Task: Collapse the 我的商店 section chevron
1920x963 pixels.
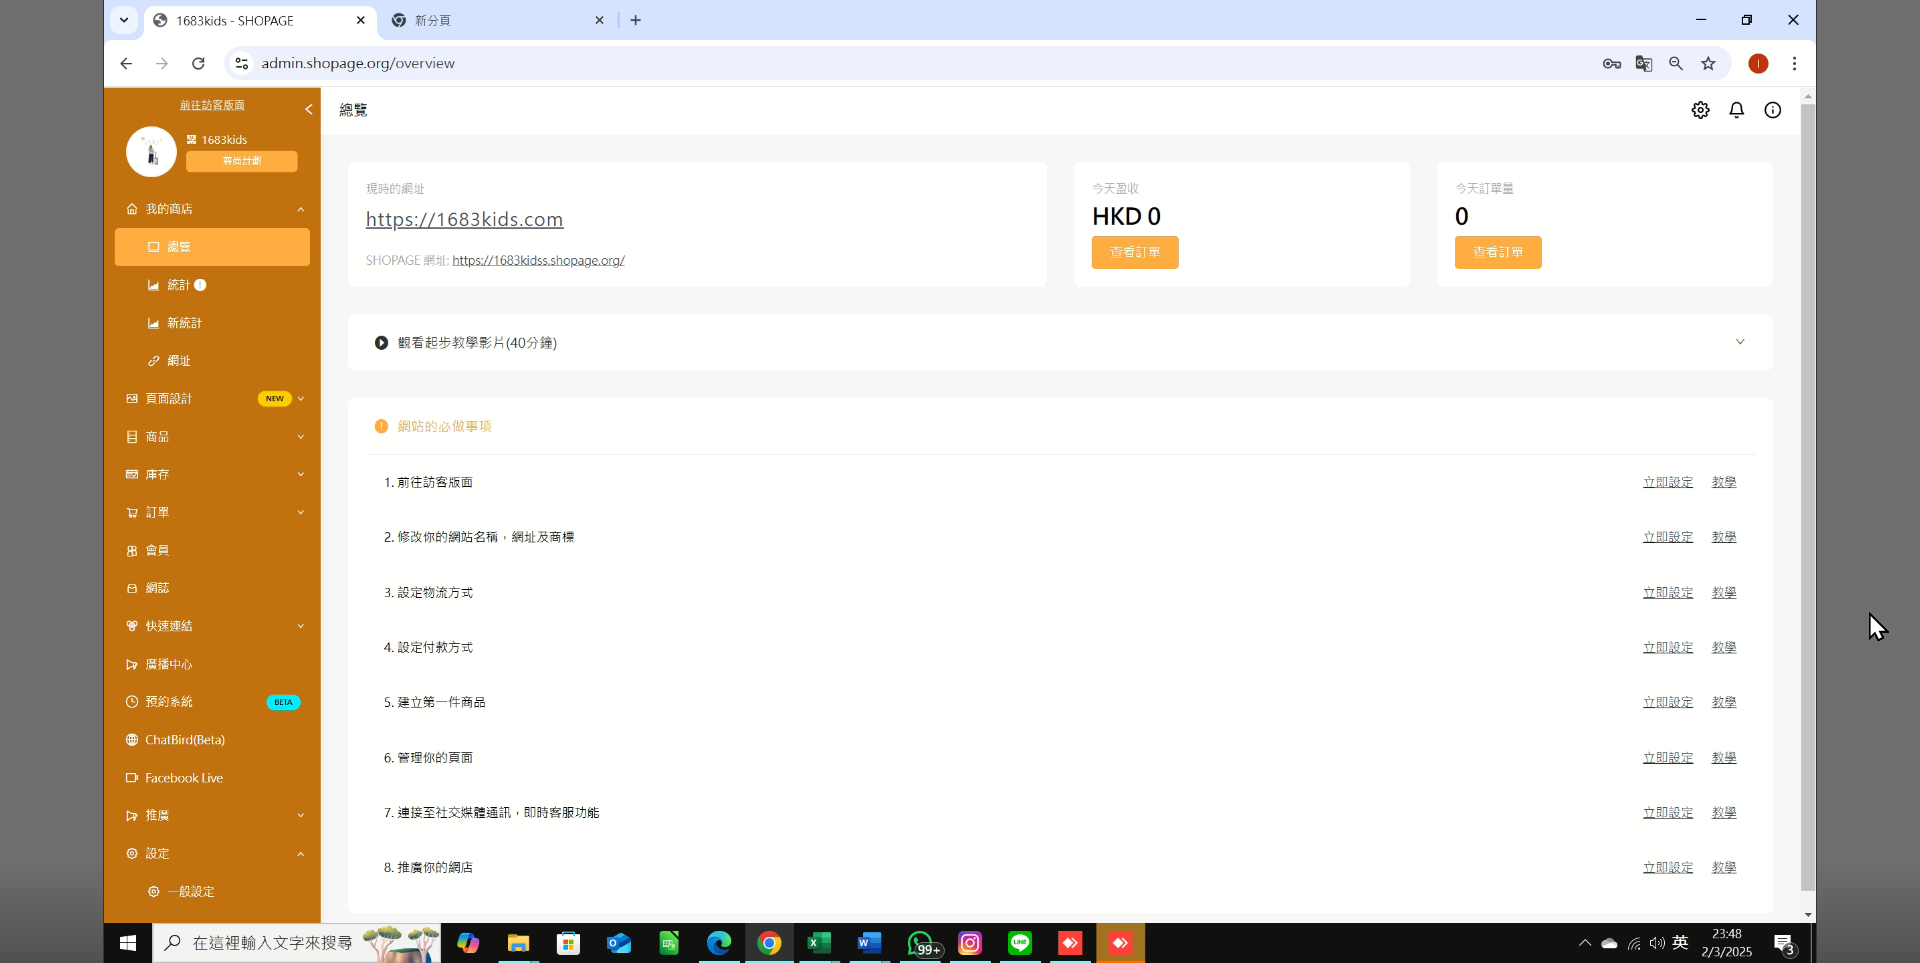Action: (300, 209)
